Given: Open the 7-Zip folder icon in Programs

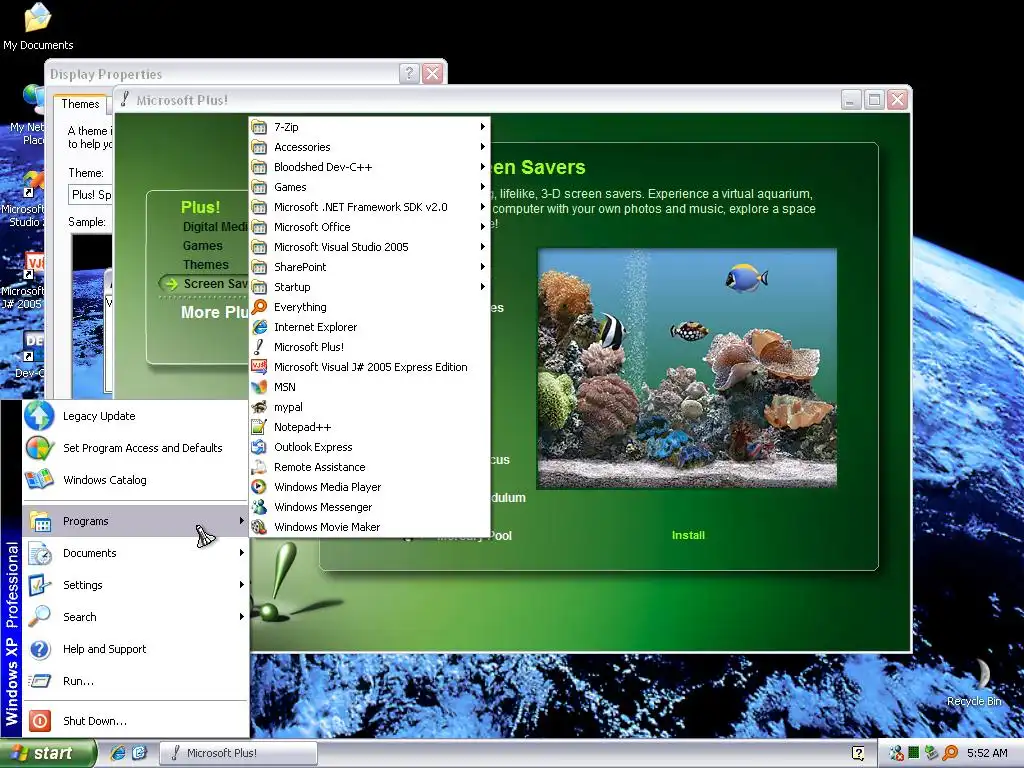Looking at the screenshot, I should 259,127.
